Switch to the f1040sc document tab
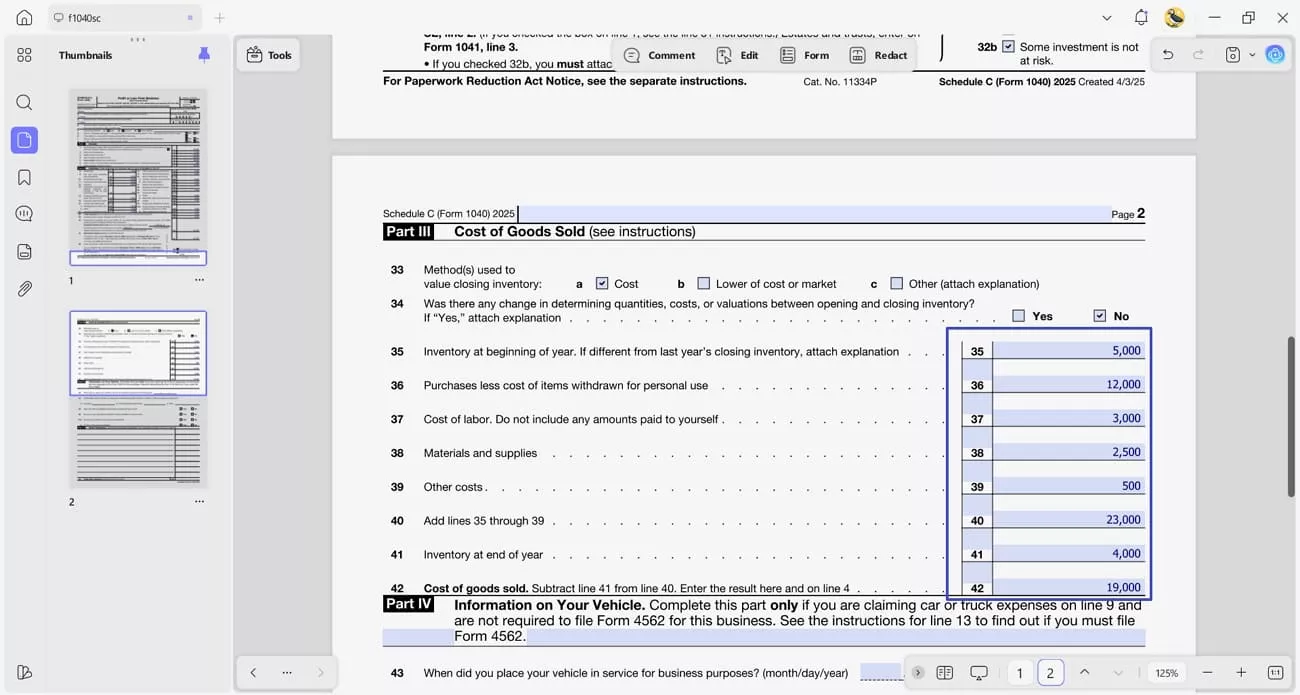 [x=124, y=18]
